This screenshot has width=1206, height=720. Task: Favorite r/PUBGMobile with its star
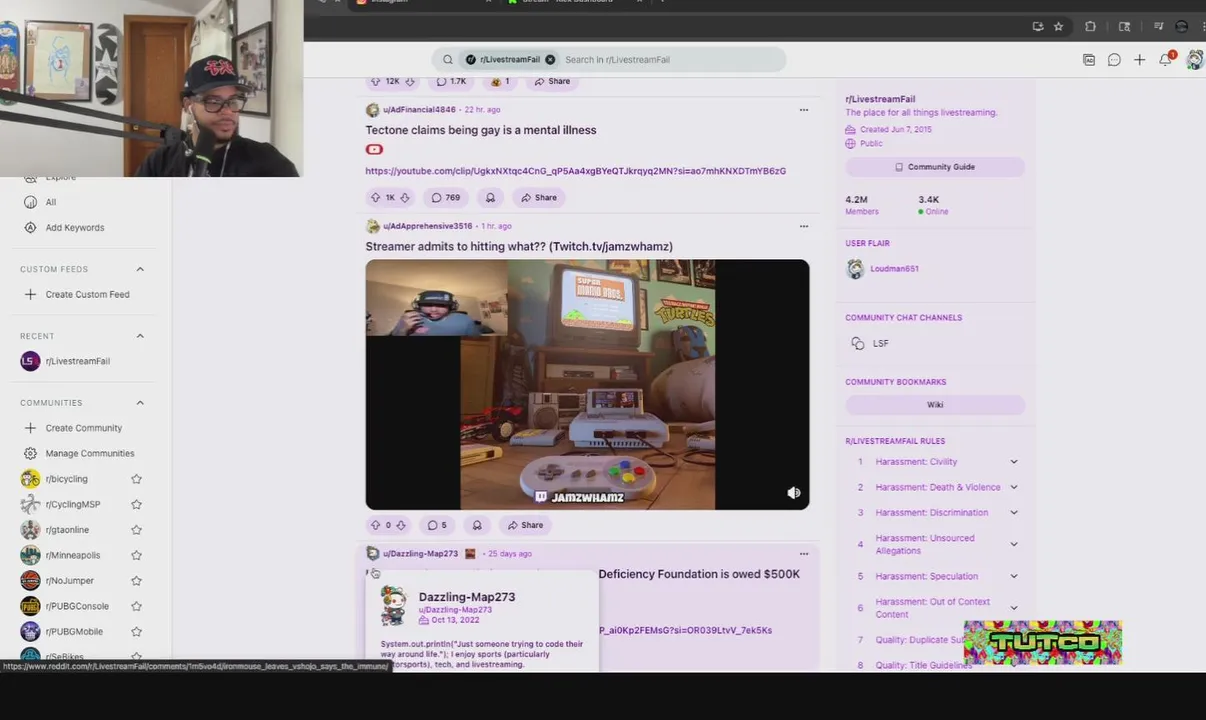click(136, 632)
